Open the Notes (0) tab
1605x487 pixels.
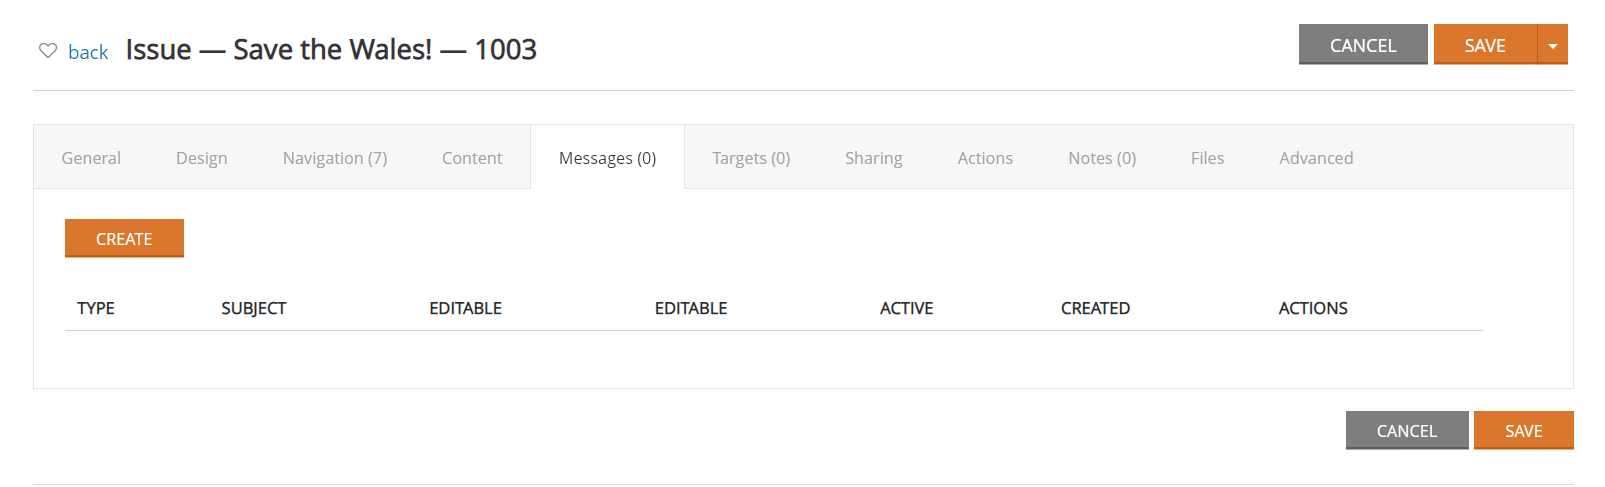[x=1102, y=158]
